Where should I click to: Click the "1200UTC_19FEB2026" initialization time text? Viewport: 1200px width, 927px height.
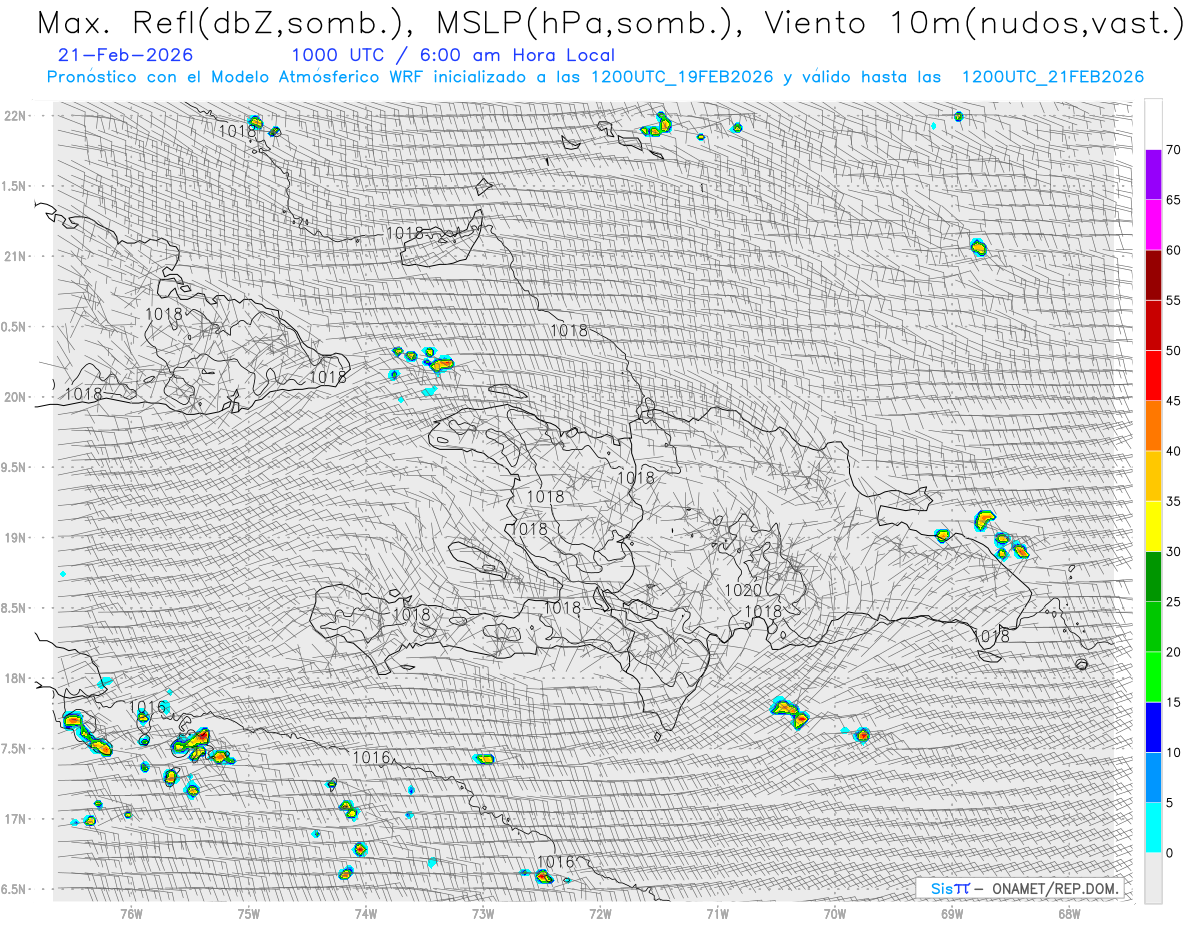click(x=681, y=77)
